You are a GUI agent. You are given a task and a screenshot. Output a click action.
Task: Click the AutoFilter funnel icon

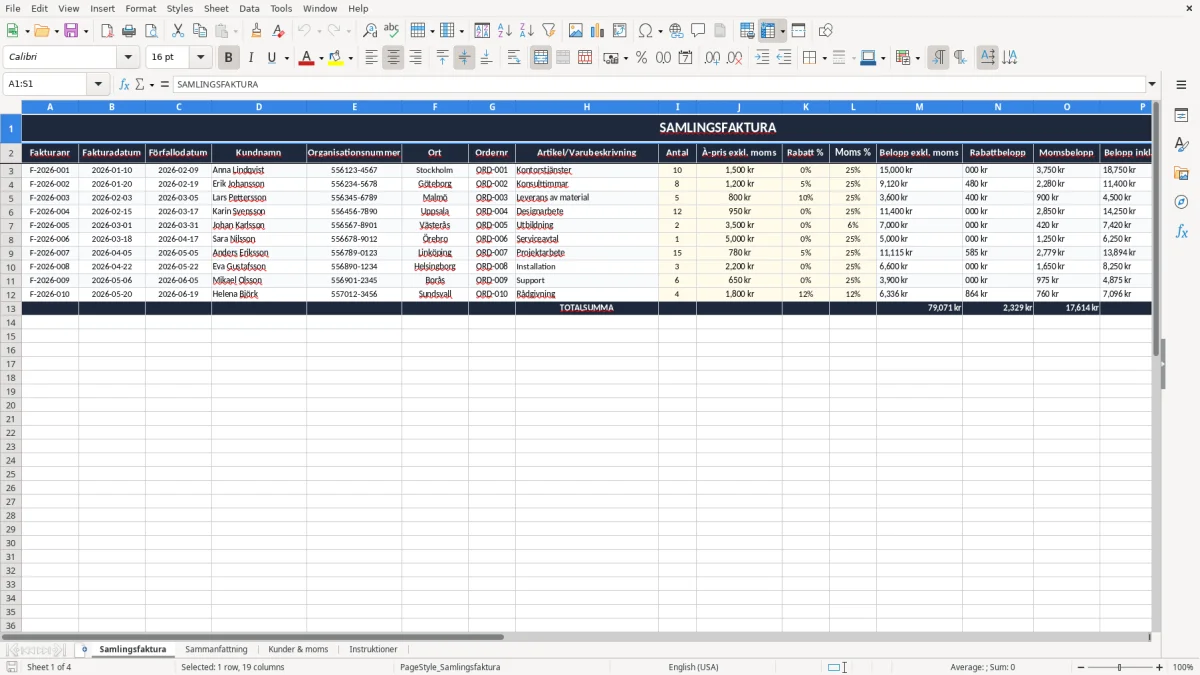548,31
